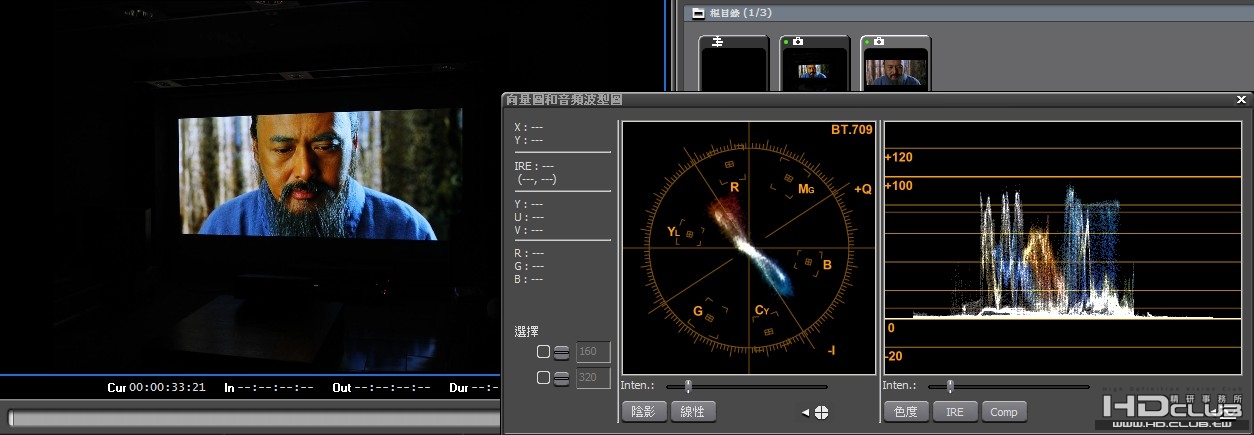
Task: Toggle the checkbox beside the 160 field
Action: click(x=543, y=352)
